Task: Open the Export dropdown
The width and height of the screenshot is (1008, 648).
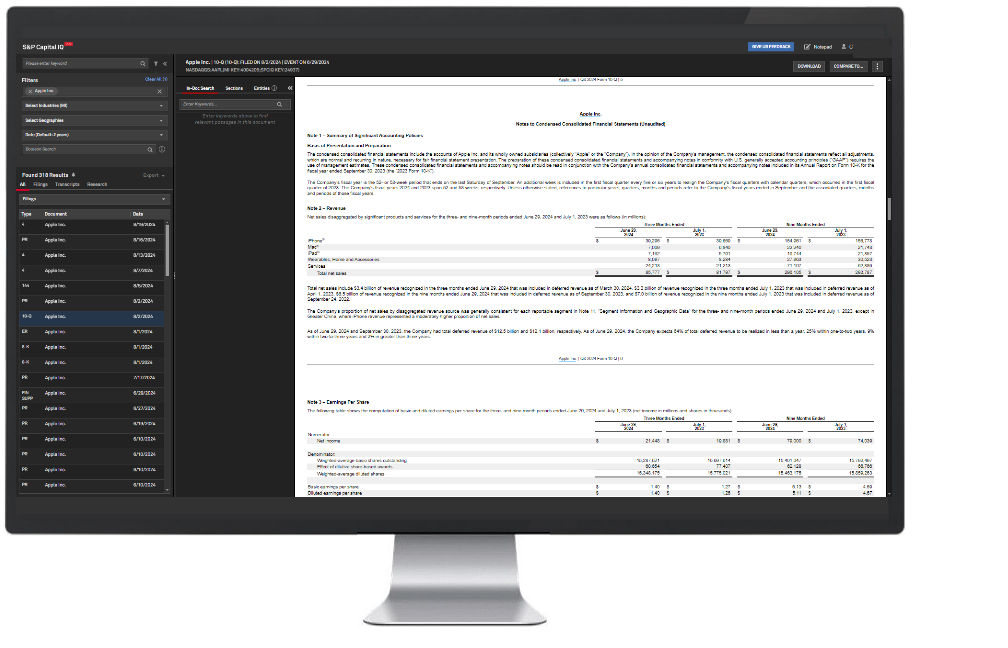Action: click(154, 176)
